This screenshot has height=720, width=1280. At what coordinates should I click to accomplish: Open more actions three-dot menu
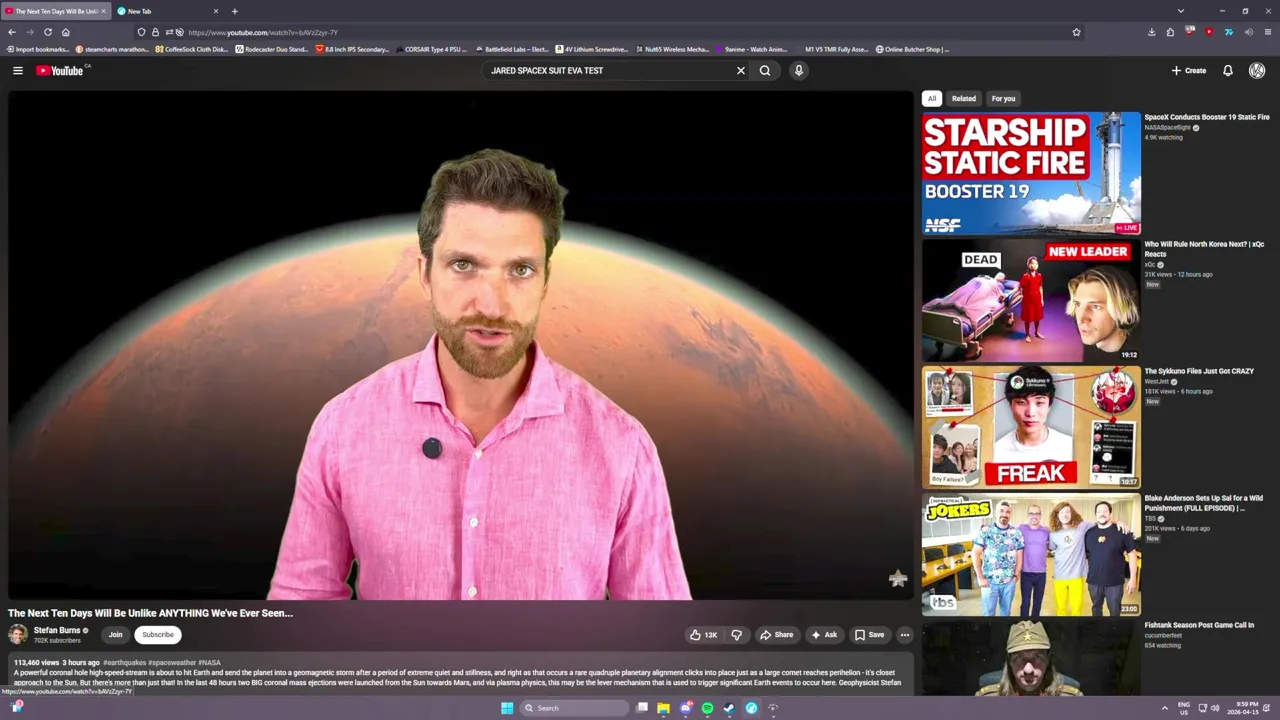(x=905, y=635)
